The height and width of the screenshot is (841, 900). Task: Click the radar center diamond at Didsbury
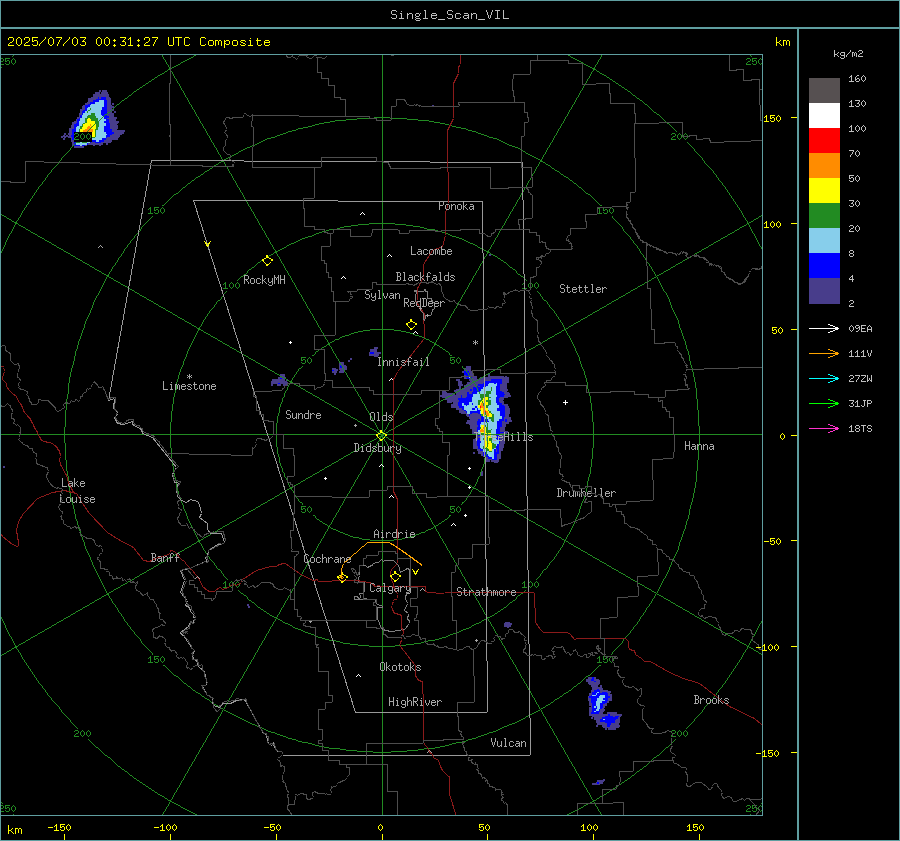point(382,436)
